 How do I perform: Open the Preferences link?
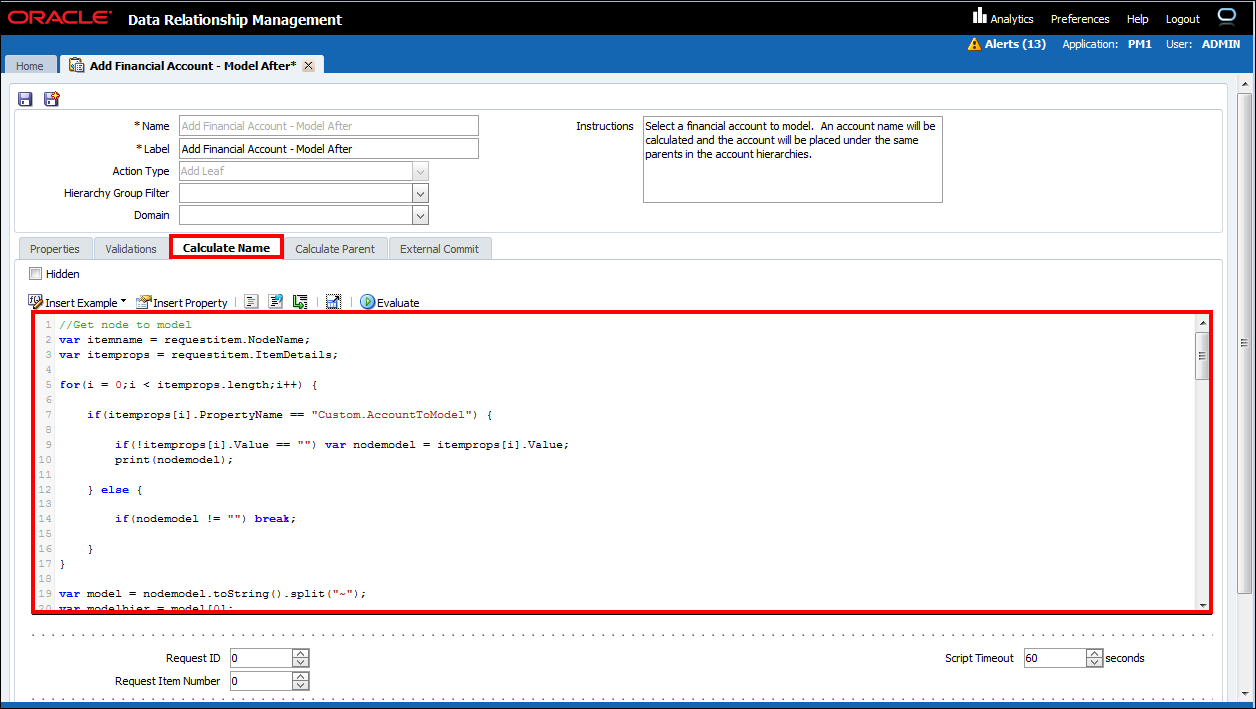tap(1080, 19)
